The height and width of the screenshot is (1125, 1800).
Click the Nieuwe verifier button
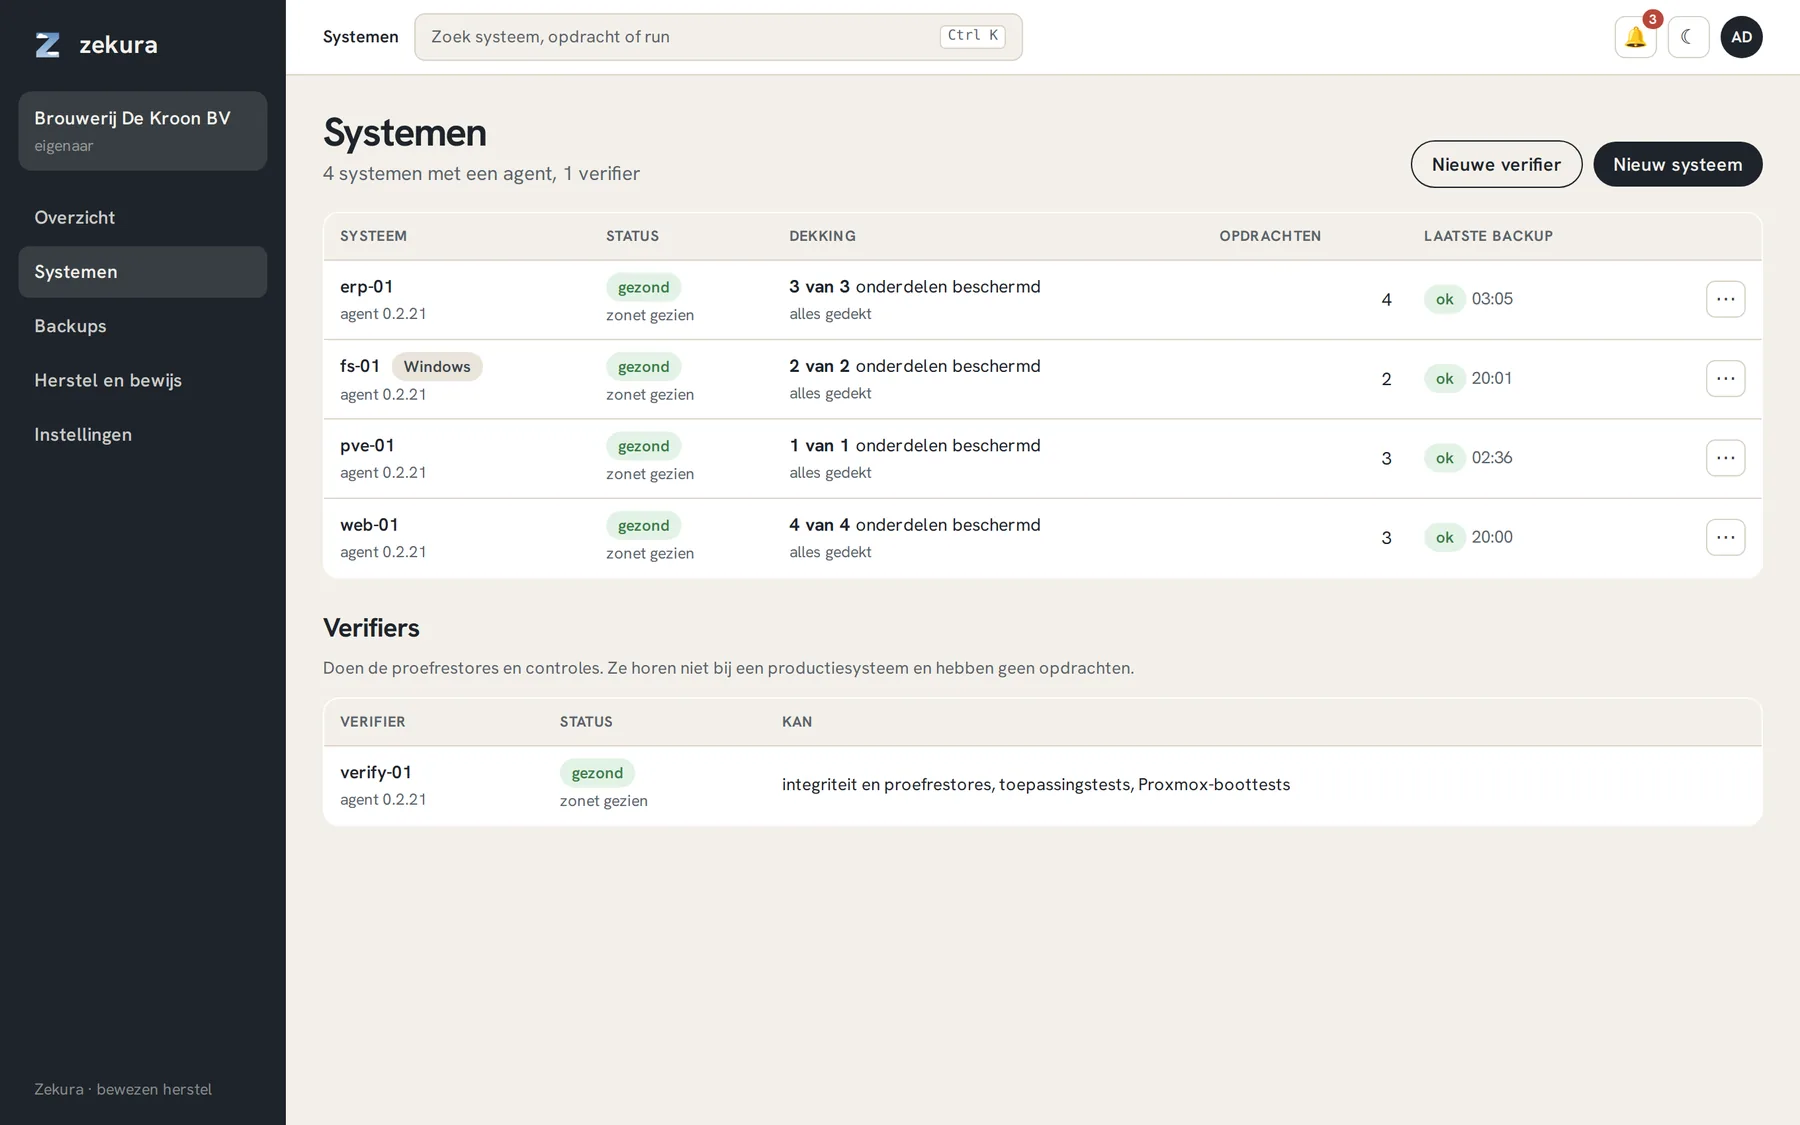pyautogui.click(x=1496, y=164)
